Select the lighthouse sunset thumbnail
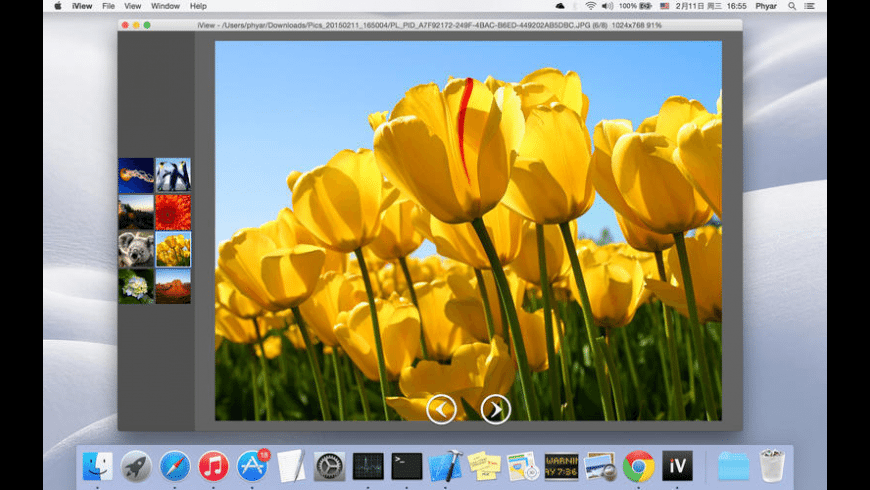The image size is (870, 490). click(136, 212)
